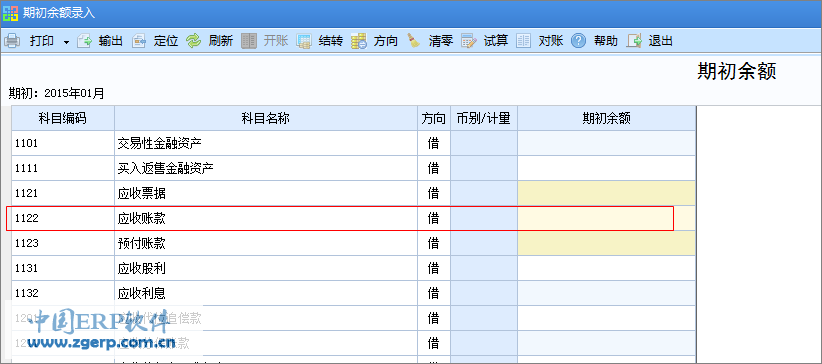Select the 预付账款 row name
Screen dimensions: 822x364
(x=142, y=243)
